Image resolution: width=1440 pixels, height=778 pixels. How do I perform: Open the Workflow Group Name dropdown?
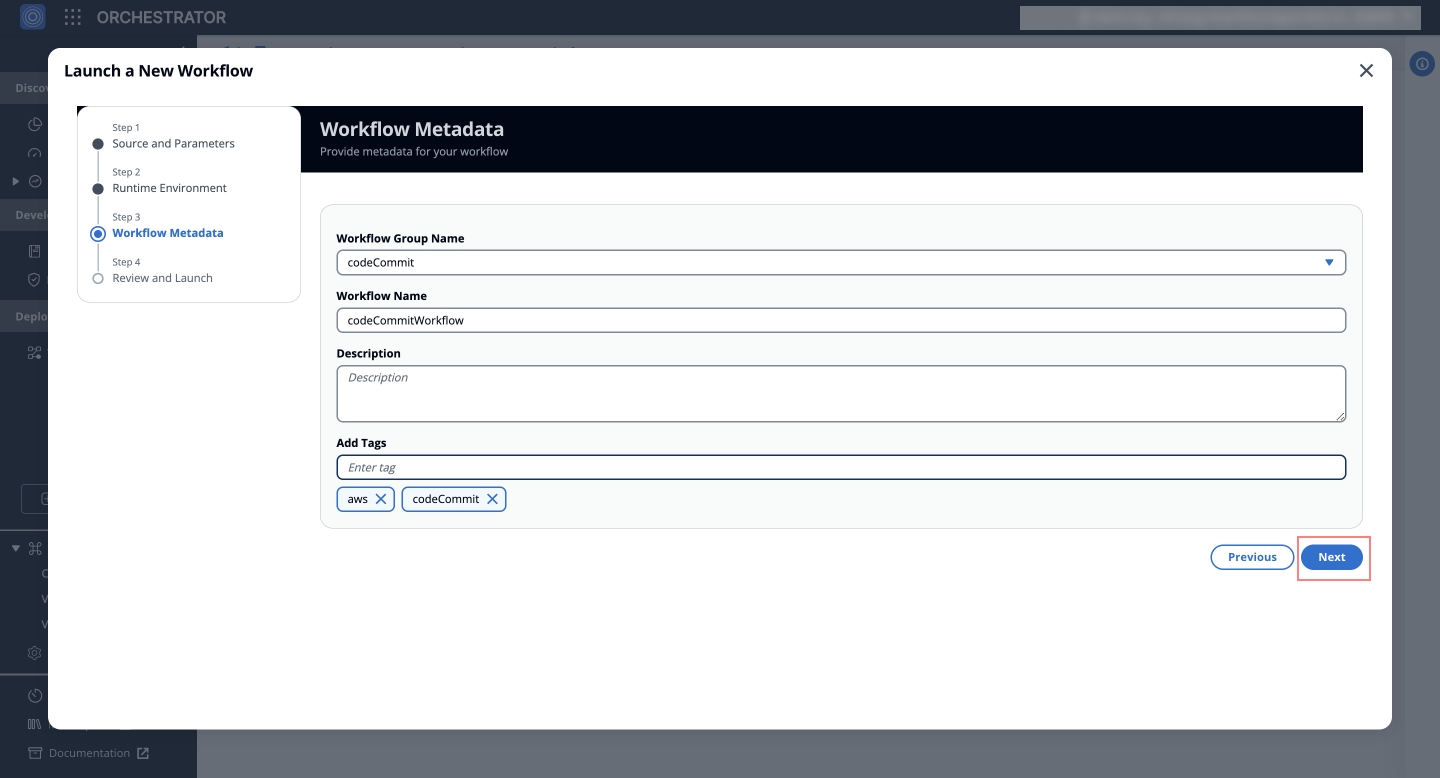coord(1330,262)
